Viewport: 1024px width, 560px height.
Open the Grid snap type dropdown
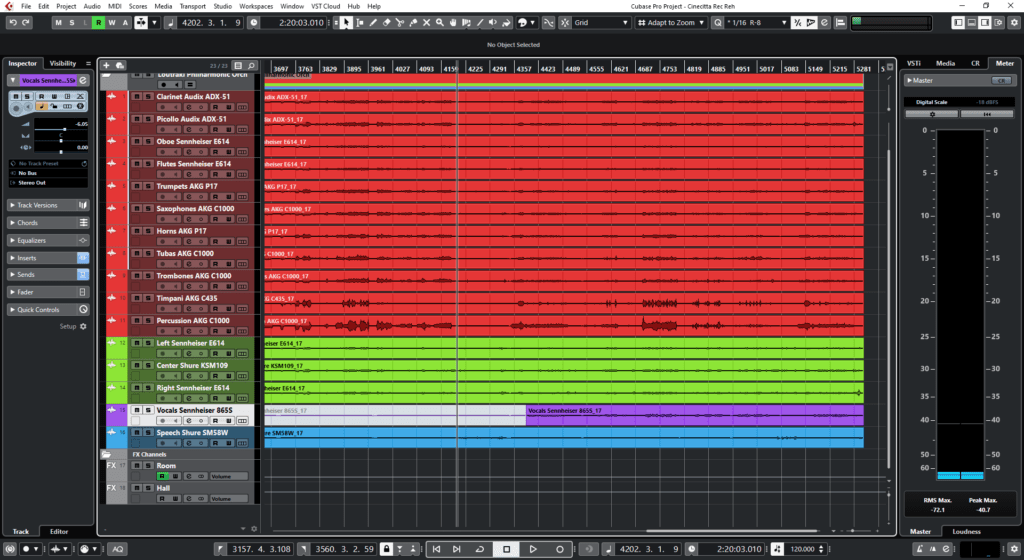tap(601, 22)
